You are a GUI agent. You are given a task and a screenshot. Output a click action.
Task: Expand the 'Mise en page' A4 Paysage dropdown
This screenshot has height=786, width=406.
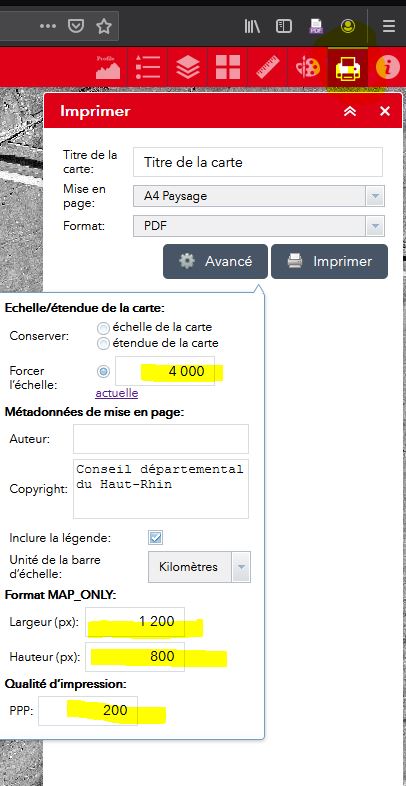[259, 196]
